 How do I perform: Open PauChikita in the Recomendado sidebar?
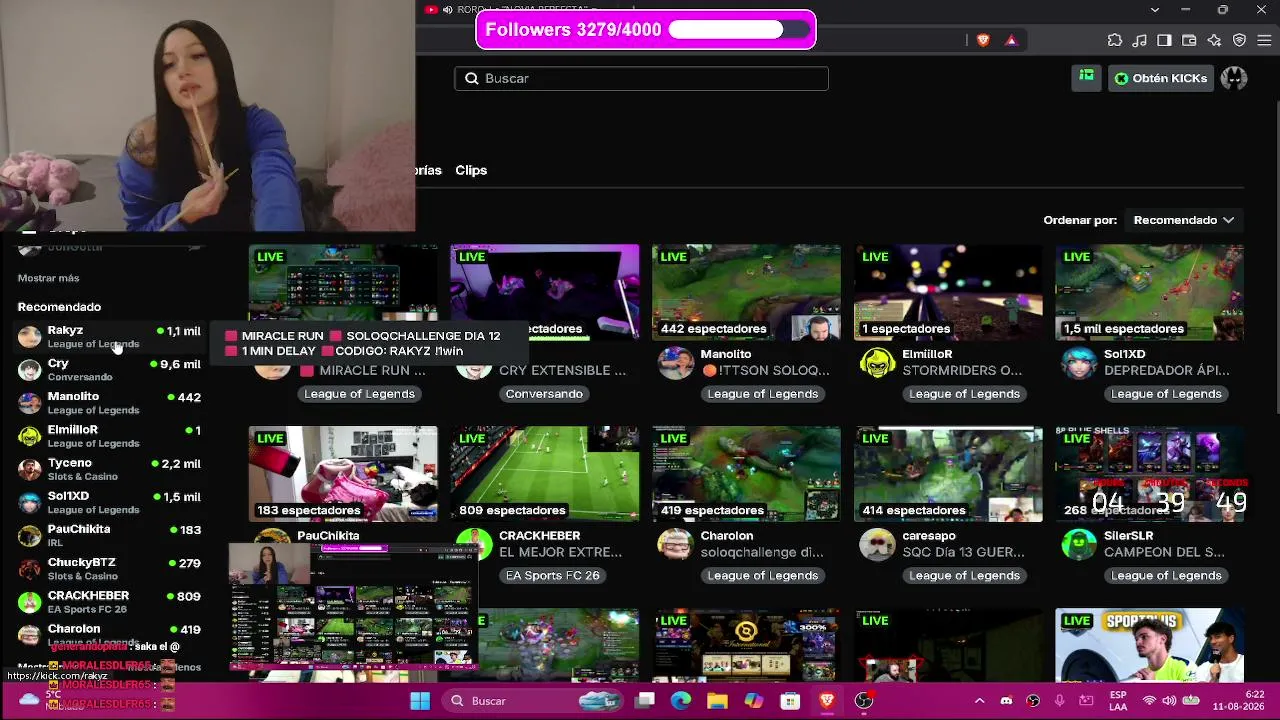tap(110, 535)
